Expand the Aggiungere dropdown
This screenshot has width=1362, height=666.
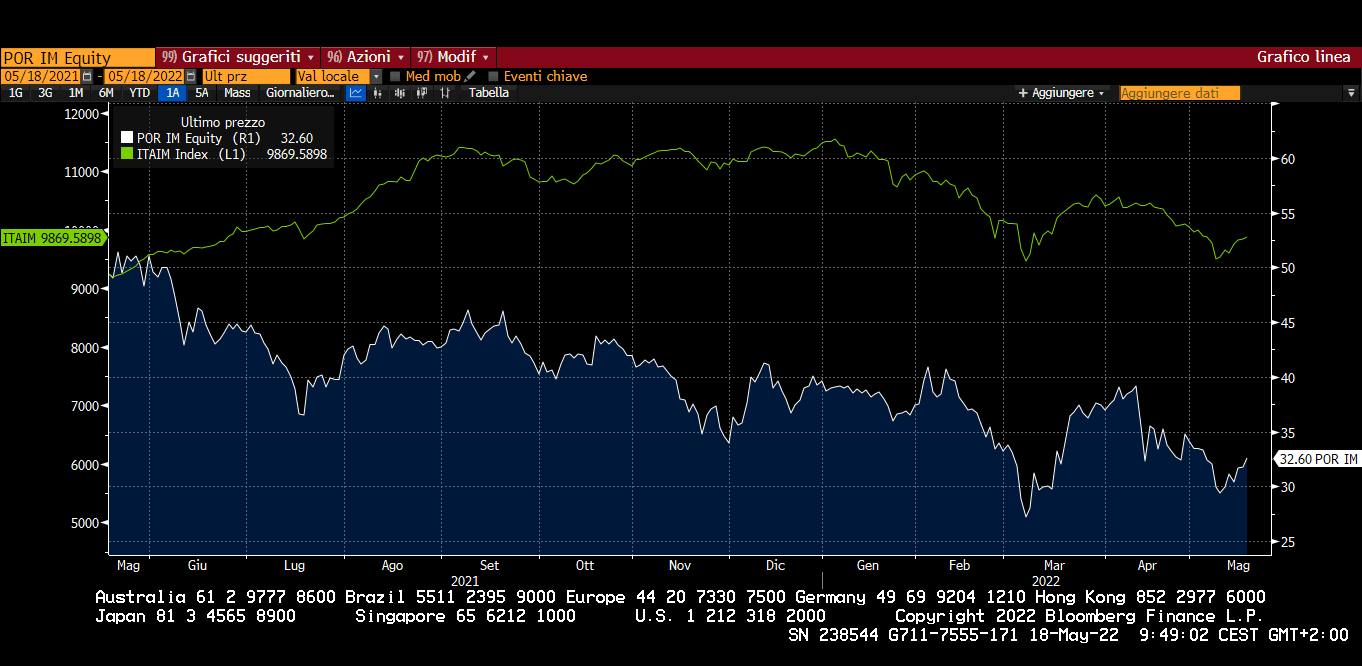[1061, 93]
